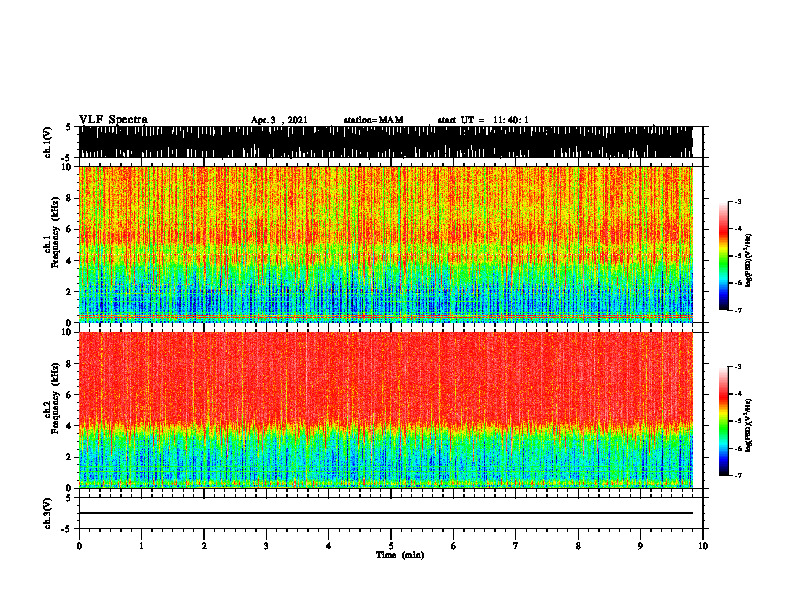Click time axis tick label 4
Image resolution: width=792 pixels, height=612 pixels.
(329, 546)
